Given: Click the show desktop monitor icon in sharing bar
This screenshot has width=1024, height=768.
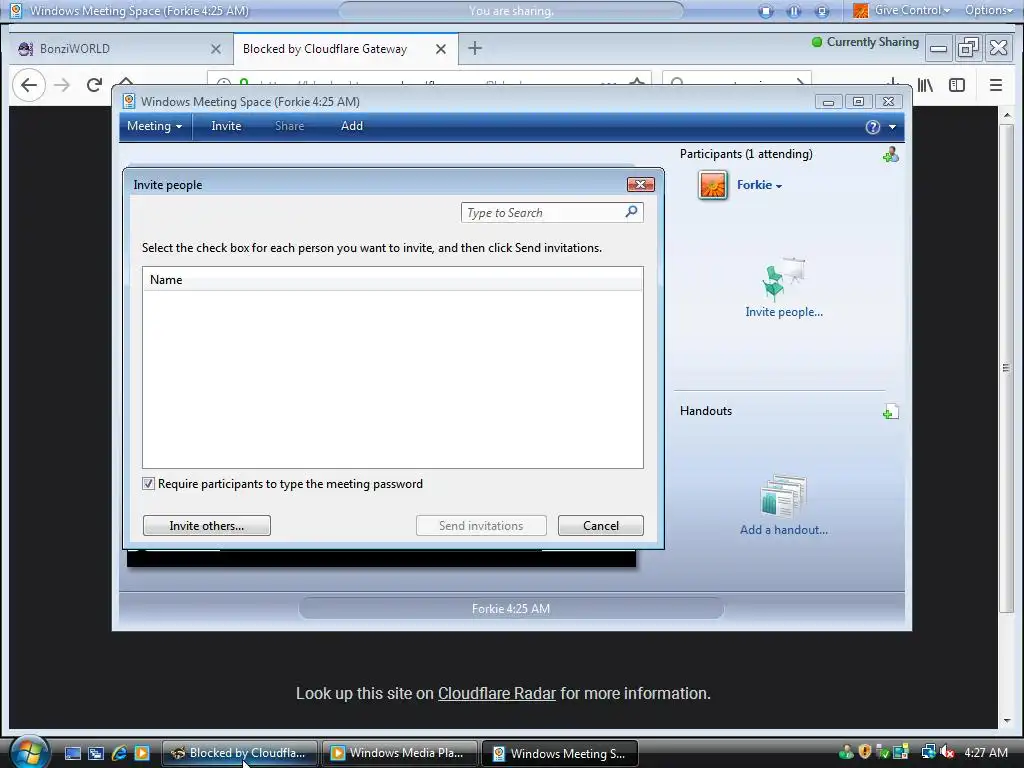Looking at the screenshot, I should tap(822, 11).
